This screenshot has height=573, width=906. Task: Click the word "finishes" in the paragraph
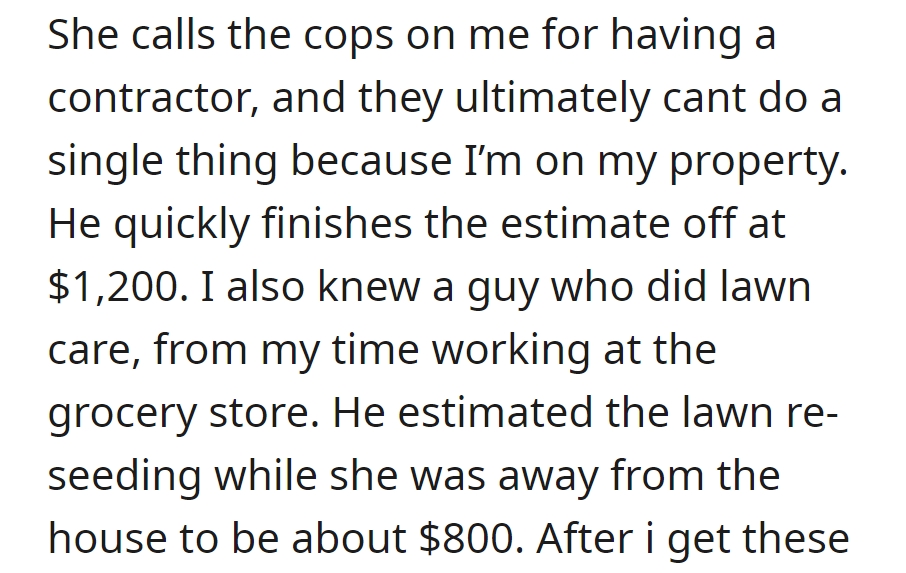[337, 223]
